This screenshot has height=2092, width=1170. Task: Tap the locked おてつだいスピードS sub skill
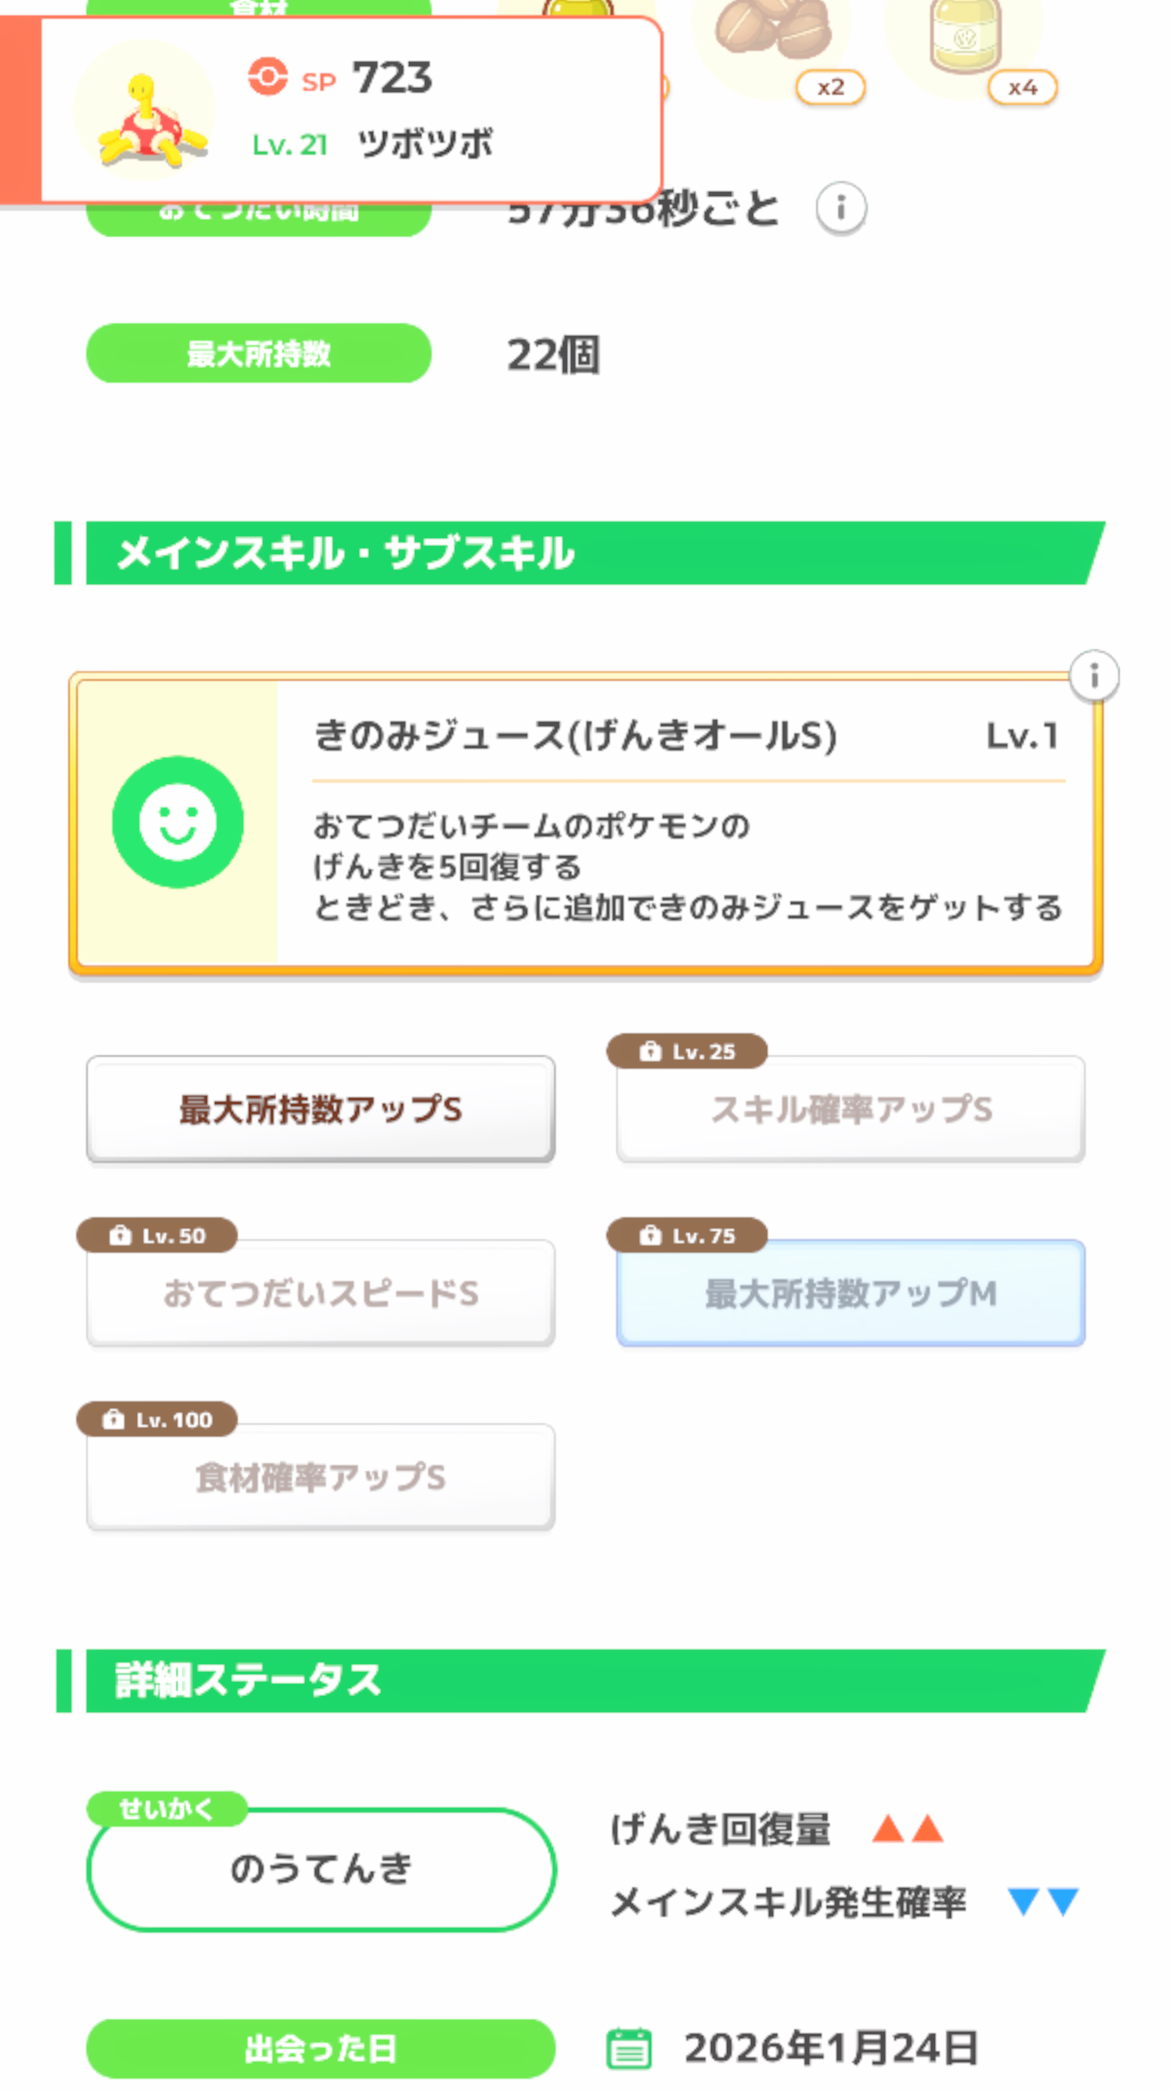pyautogui.click(x=320, y=1293)
